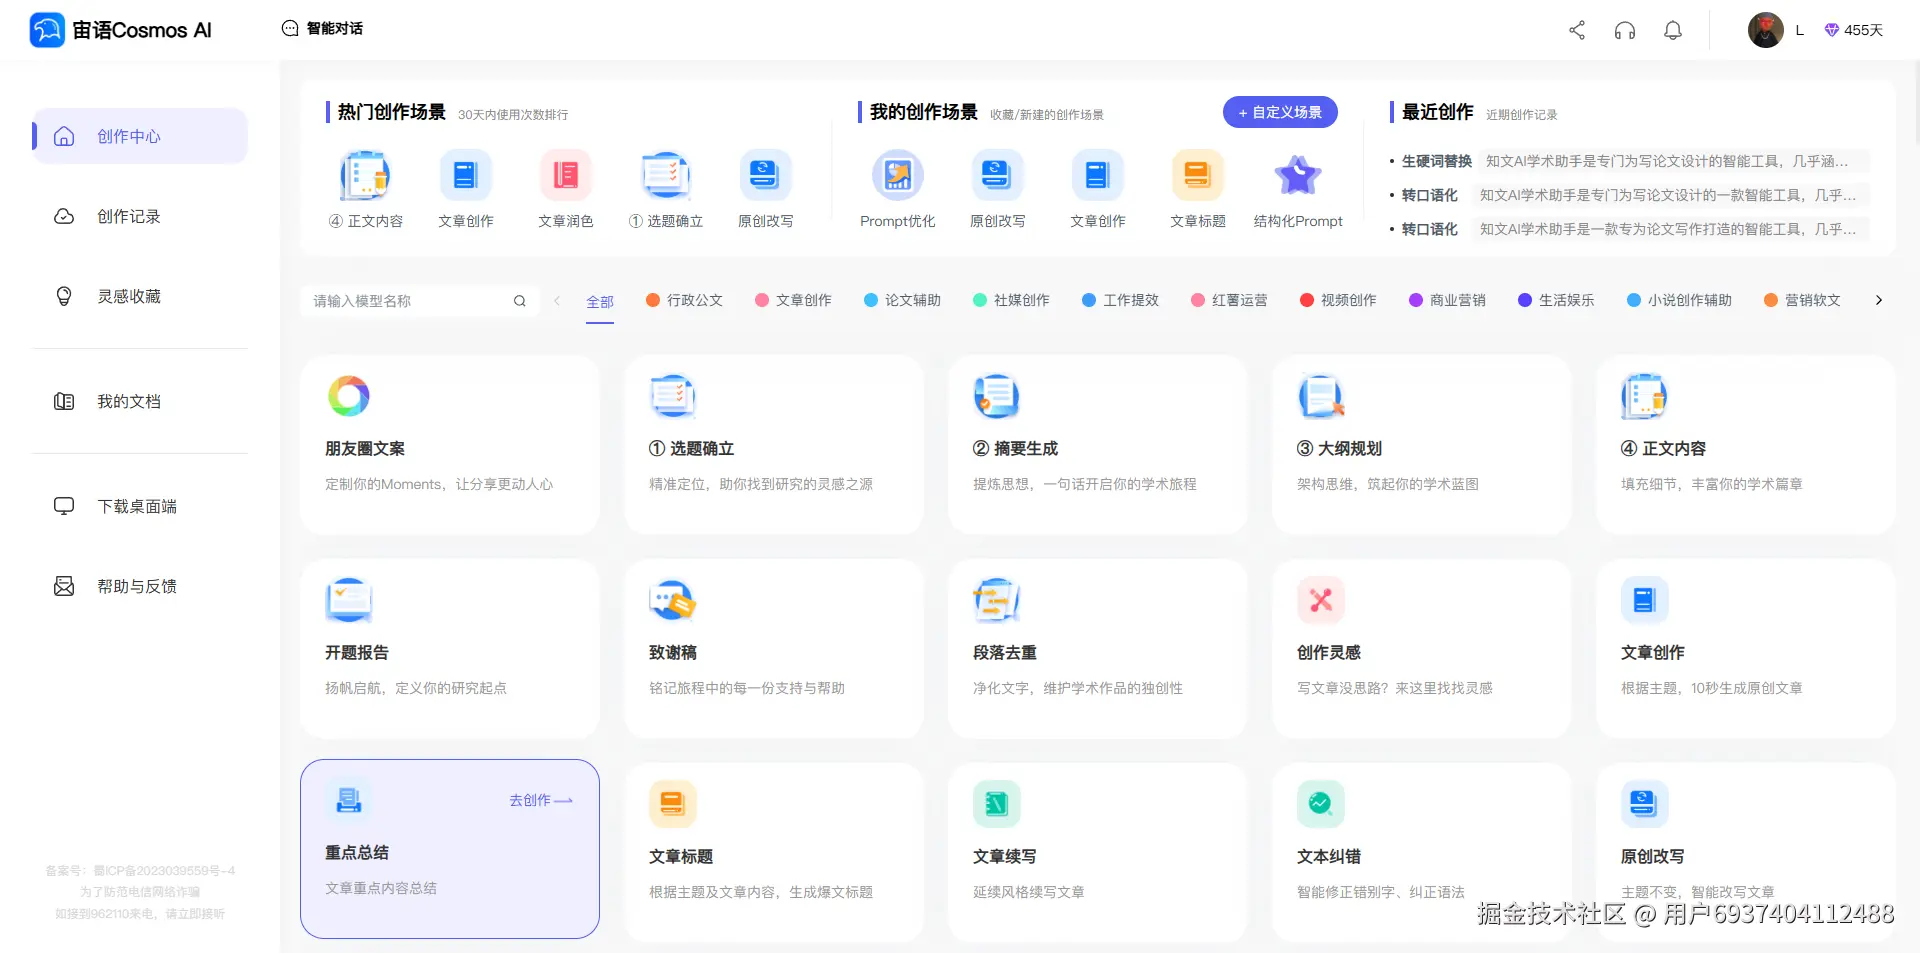This screenshot has height=953, width=1920.
Task: Click the + 自定义场景 button
Action: point(1280,112)
